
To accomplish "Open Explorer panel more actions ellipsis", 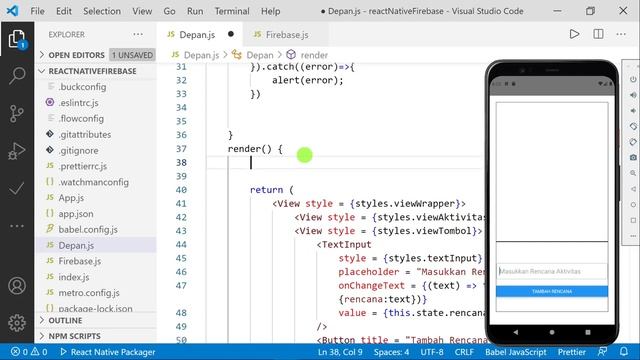I will click(138, 34).
